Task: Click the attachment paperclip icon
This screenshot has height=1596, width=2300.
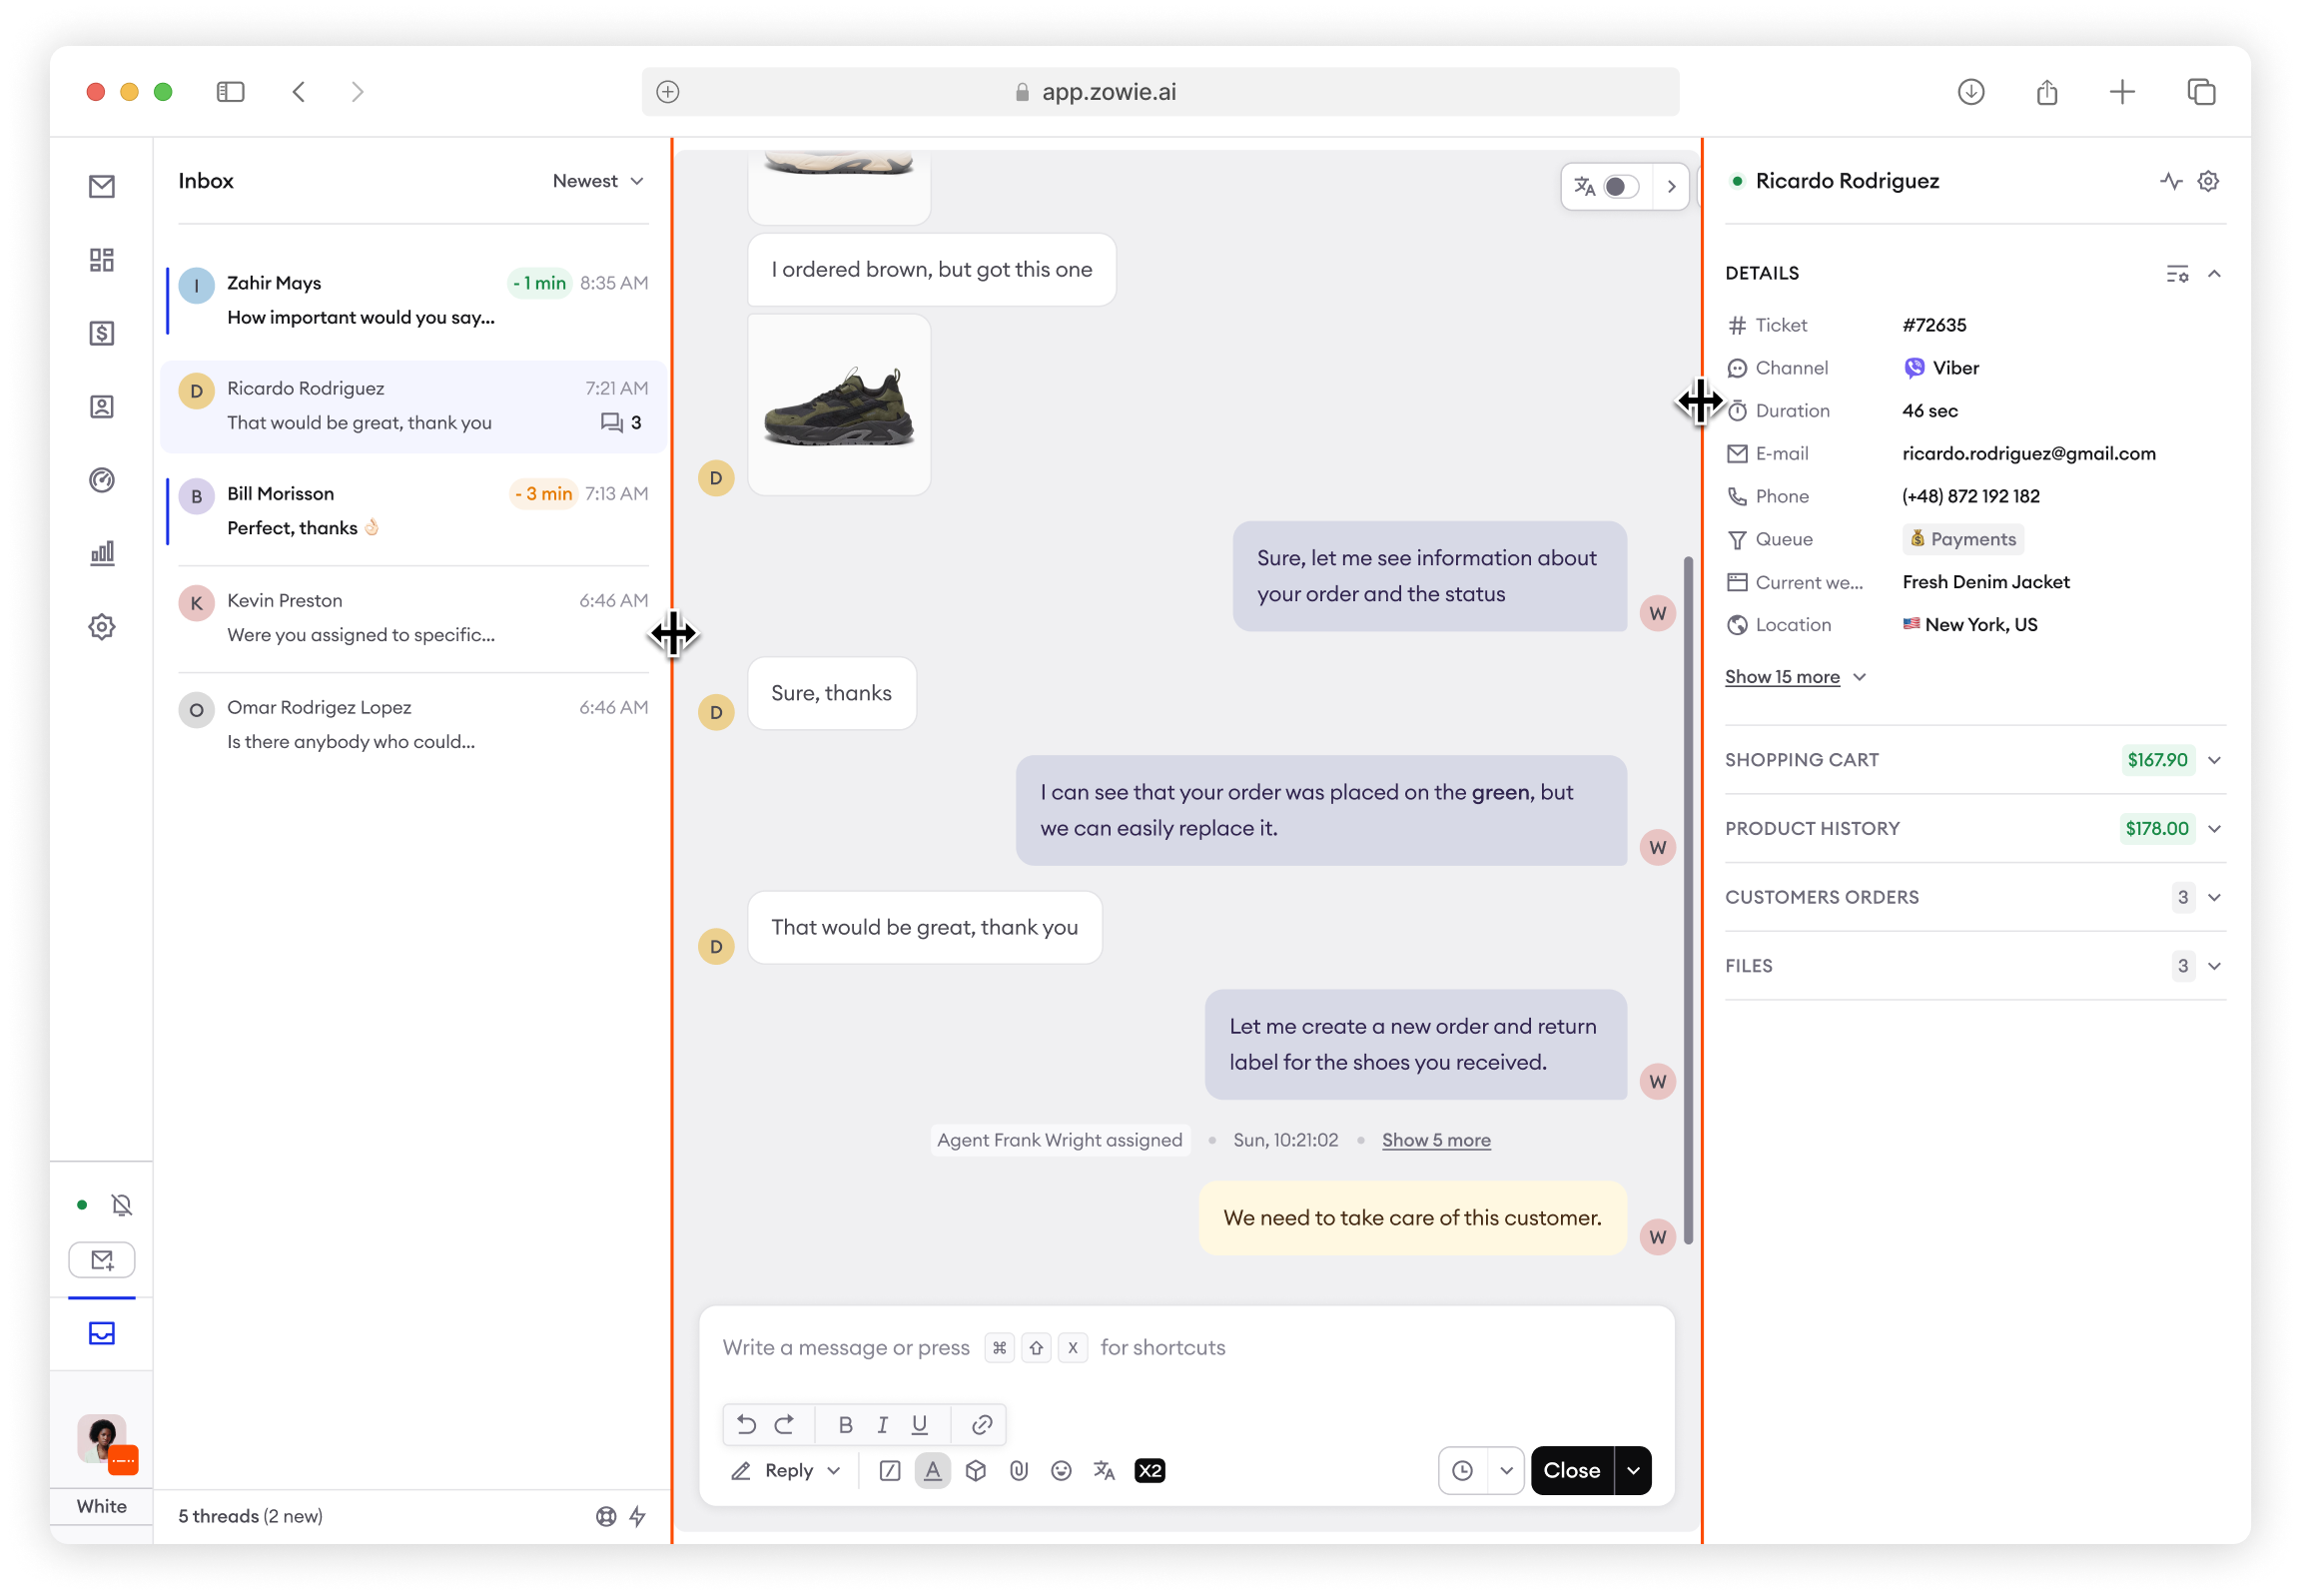Action: click(1018, 1470)
